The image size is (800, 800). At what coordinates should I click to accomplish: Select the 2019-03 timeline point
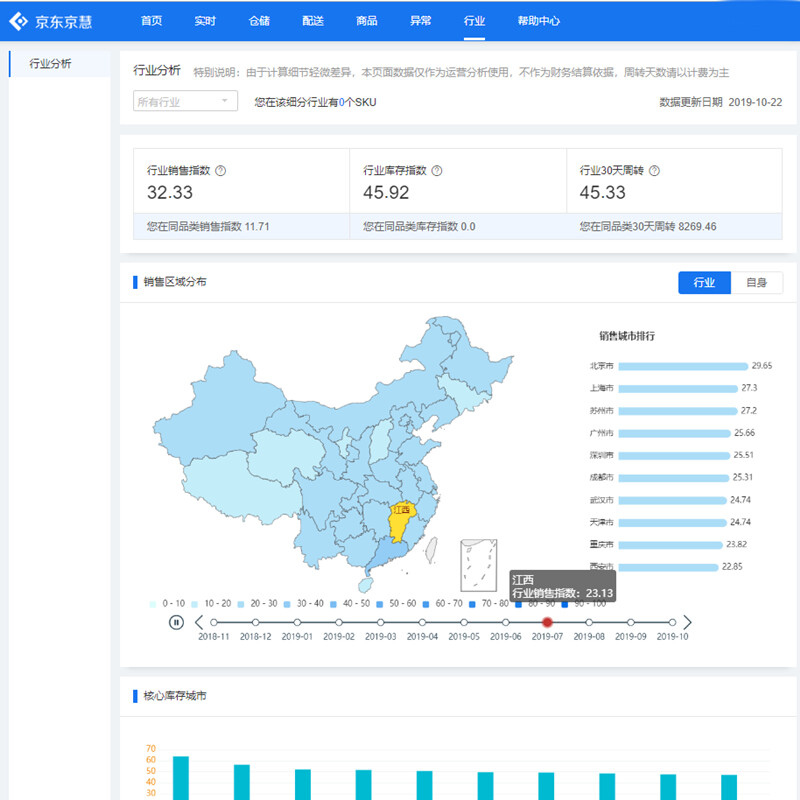380,622
